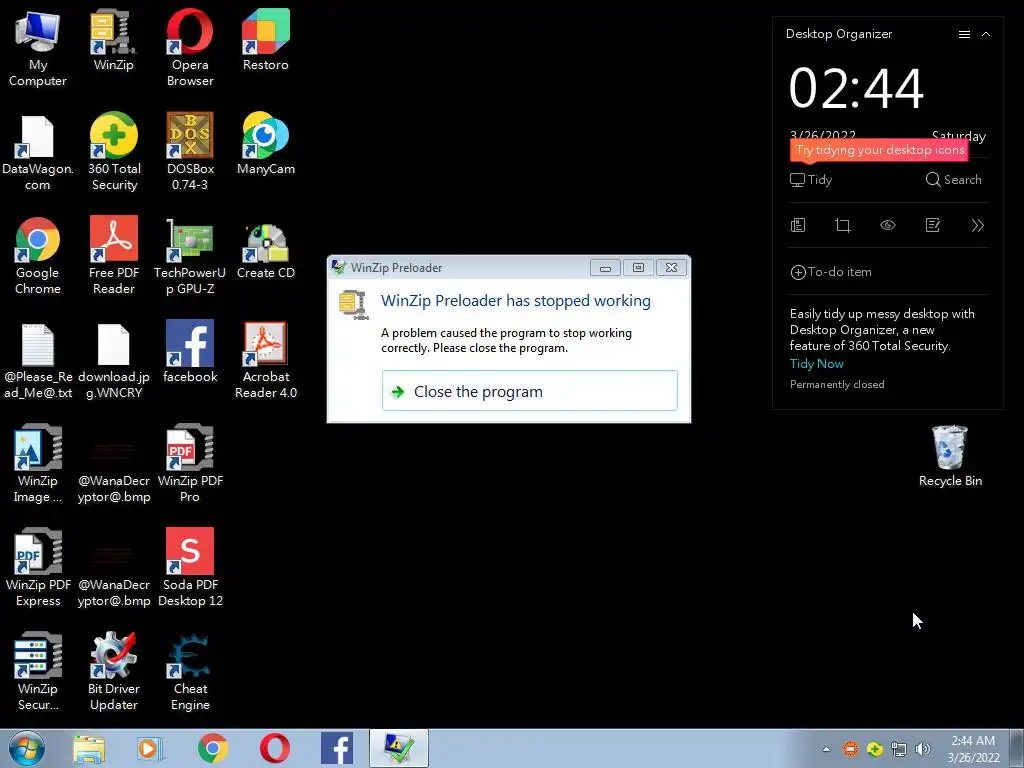Open the Restoro desktop shortcut

(266, 39)
